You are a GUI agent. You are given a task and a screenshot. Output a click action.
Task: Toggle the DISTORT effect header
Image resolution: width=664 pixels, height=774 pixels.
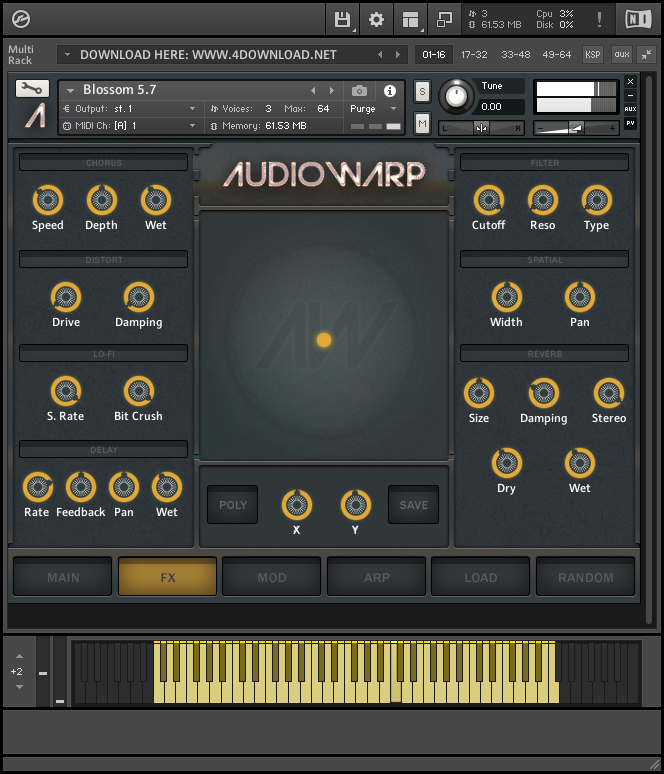[104, 260]
